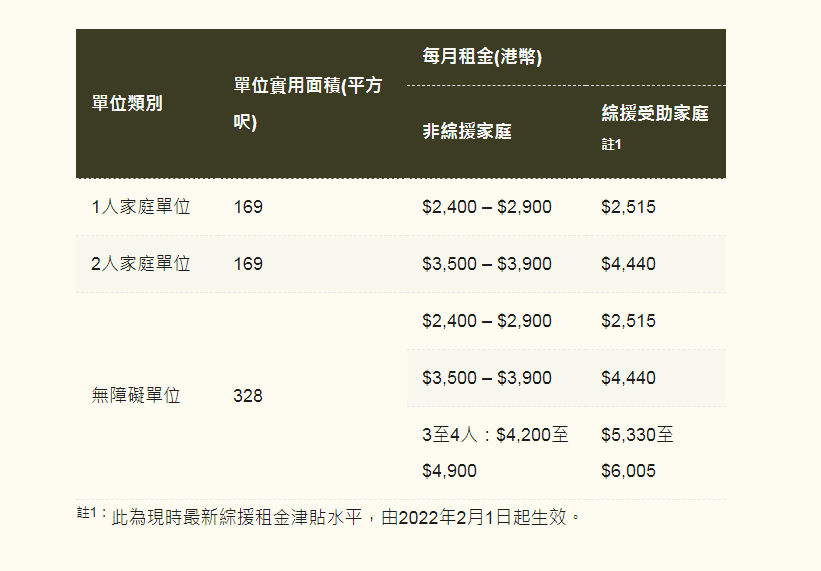Screen dimensions: 821x571
Task: Click the 單位類別 column header
Action: coord(127,104)
